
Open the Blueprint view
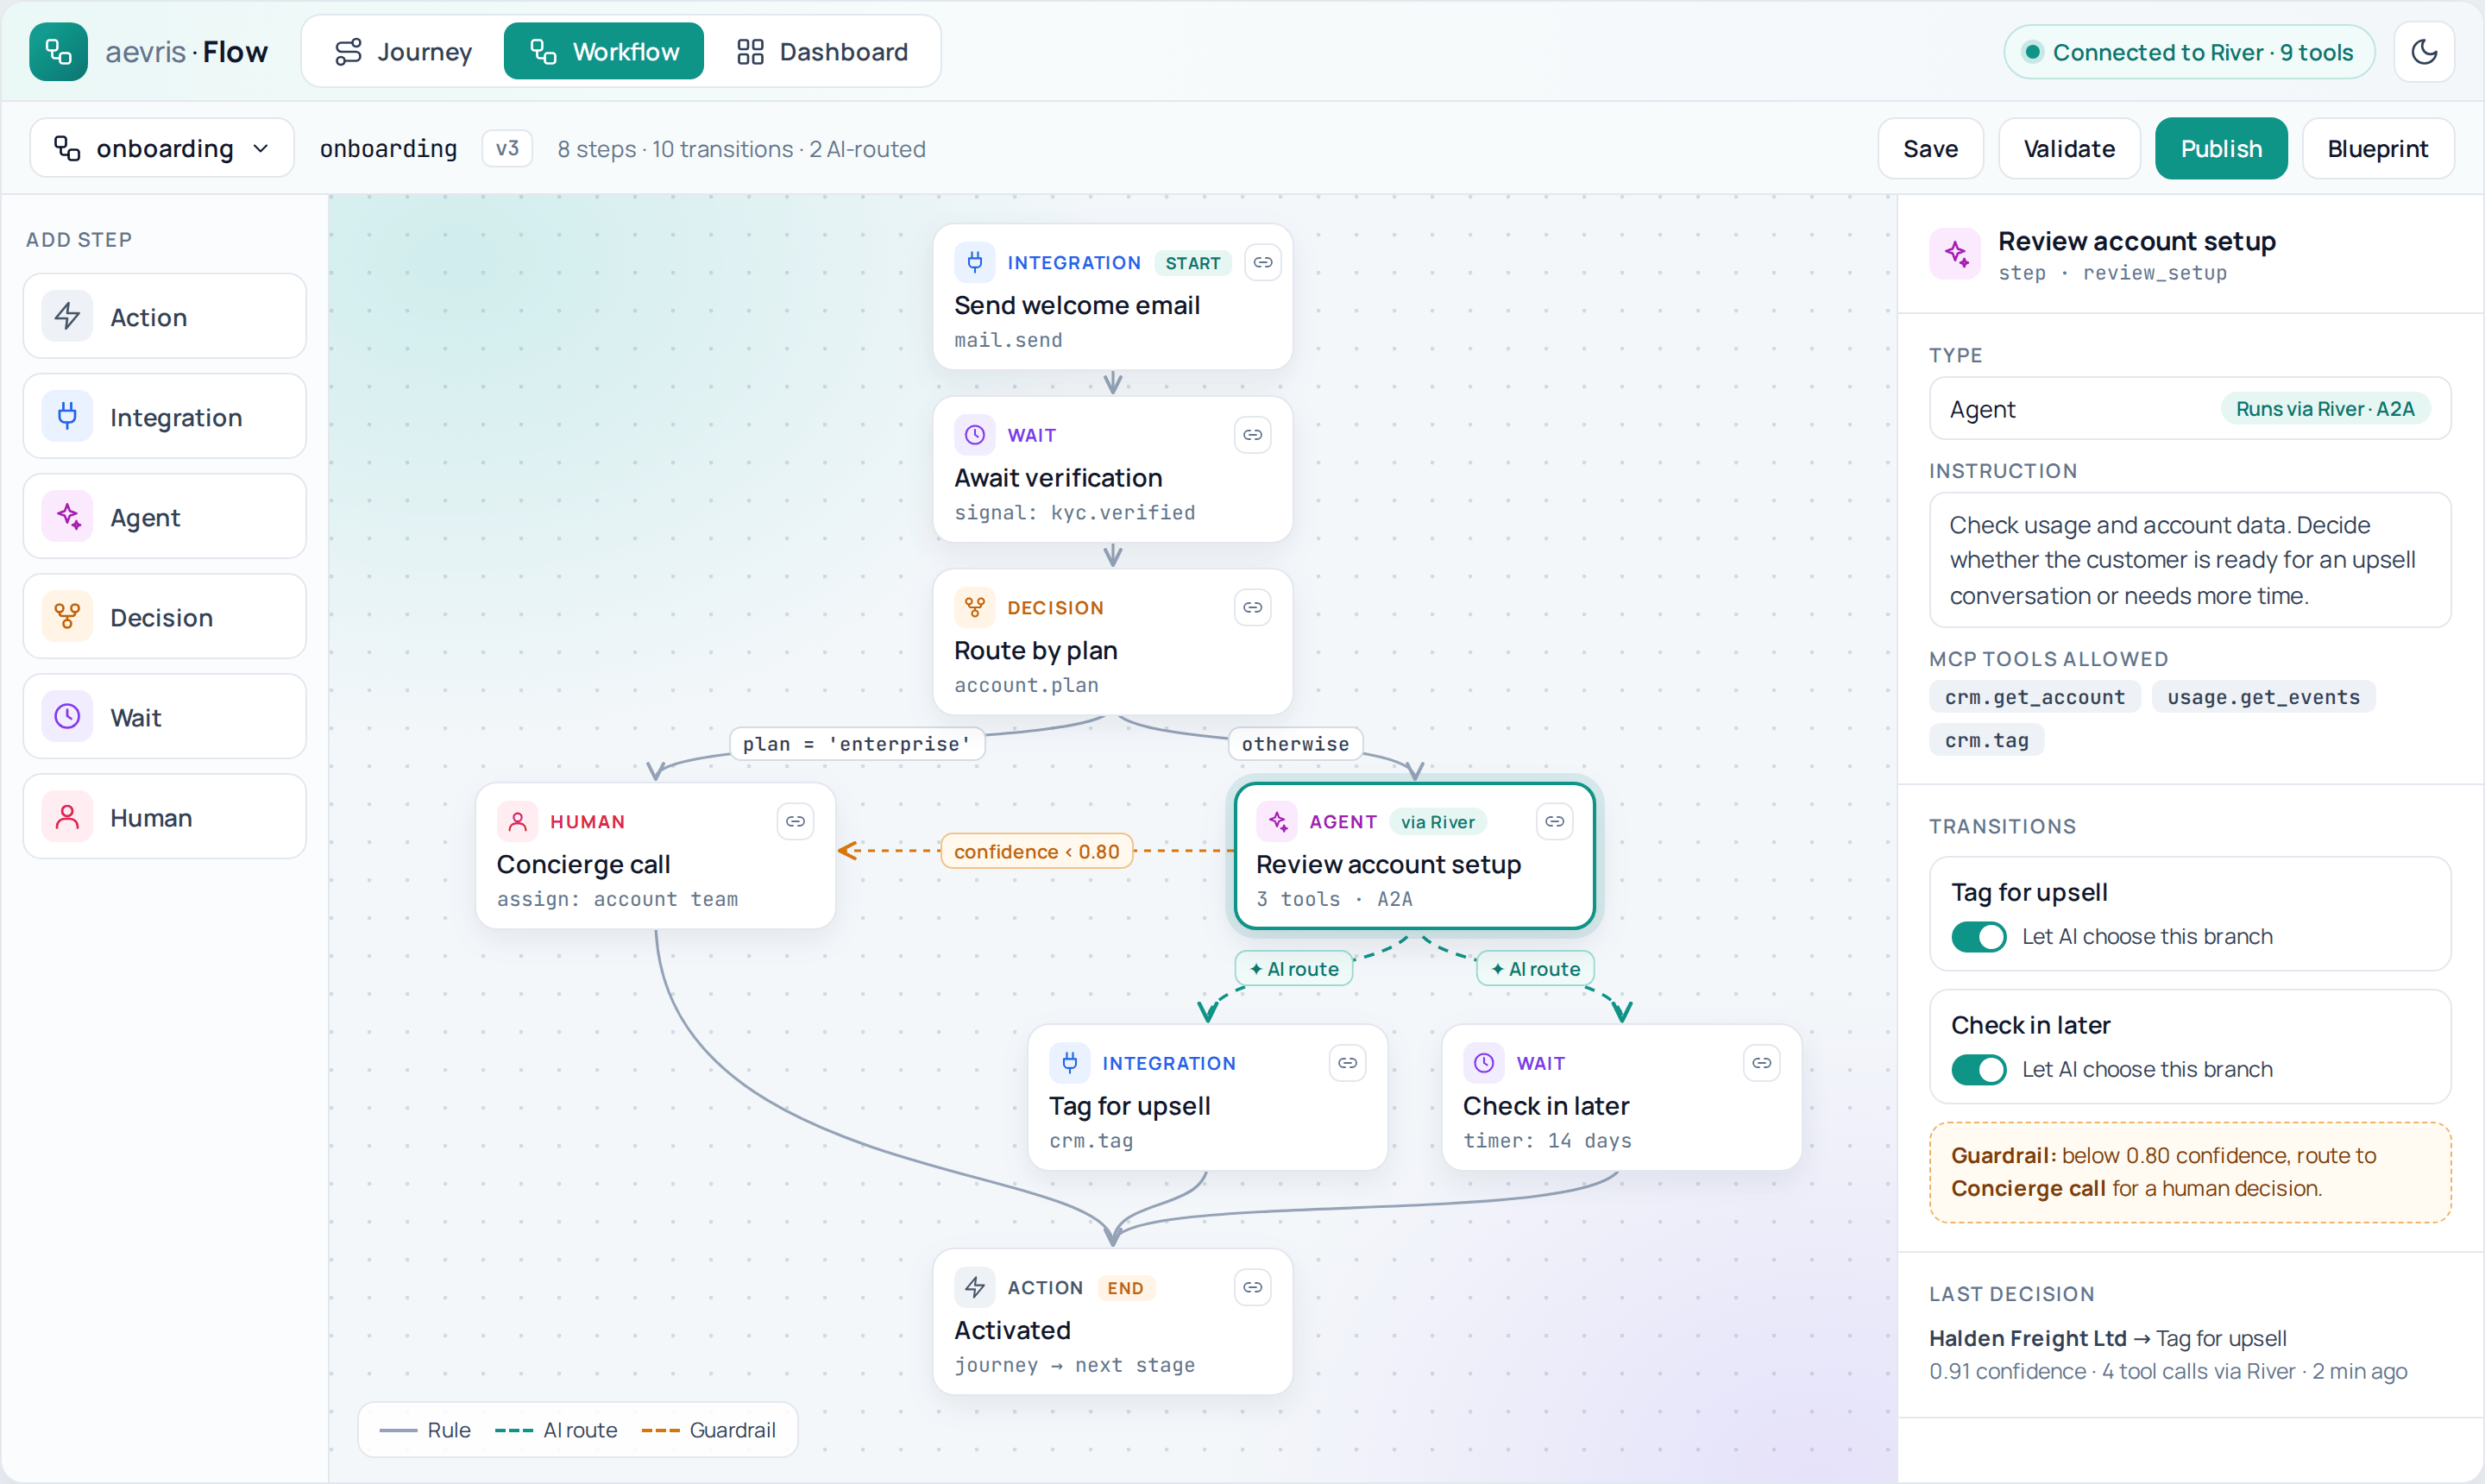pyautogui.click(x=2377, y=149)
